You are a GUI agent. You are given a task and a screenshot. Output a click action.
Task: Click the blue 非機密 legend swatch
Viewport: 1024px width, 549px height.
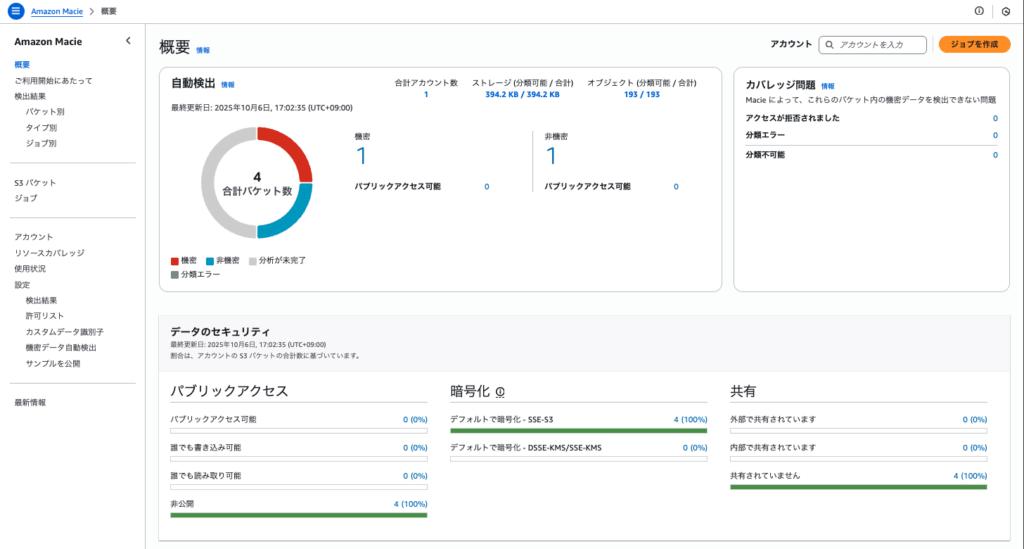coord(211,260)
